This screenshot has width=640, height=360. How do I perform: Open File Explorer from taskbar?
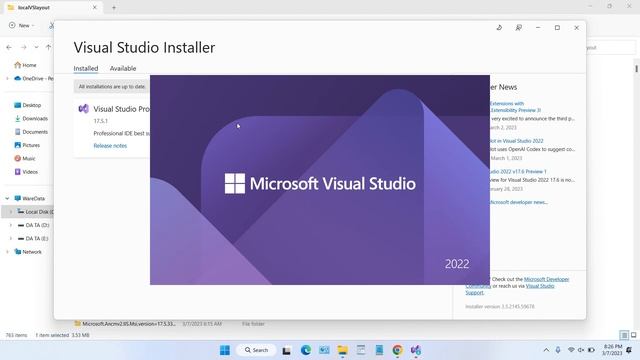coord(342,350)
